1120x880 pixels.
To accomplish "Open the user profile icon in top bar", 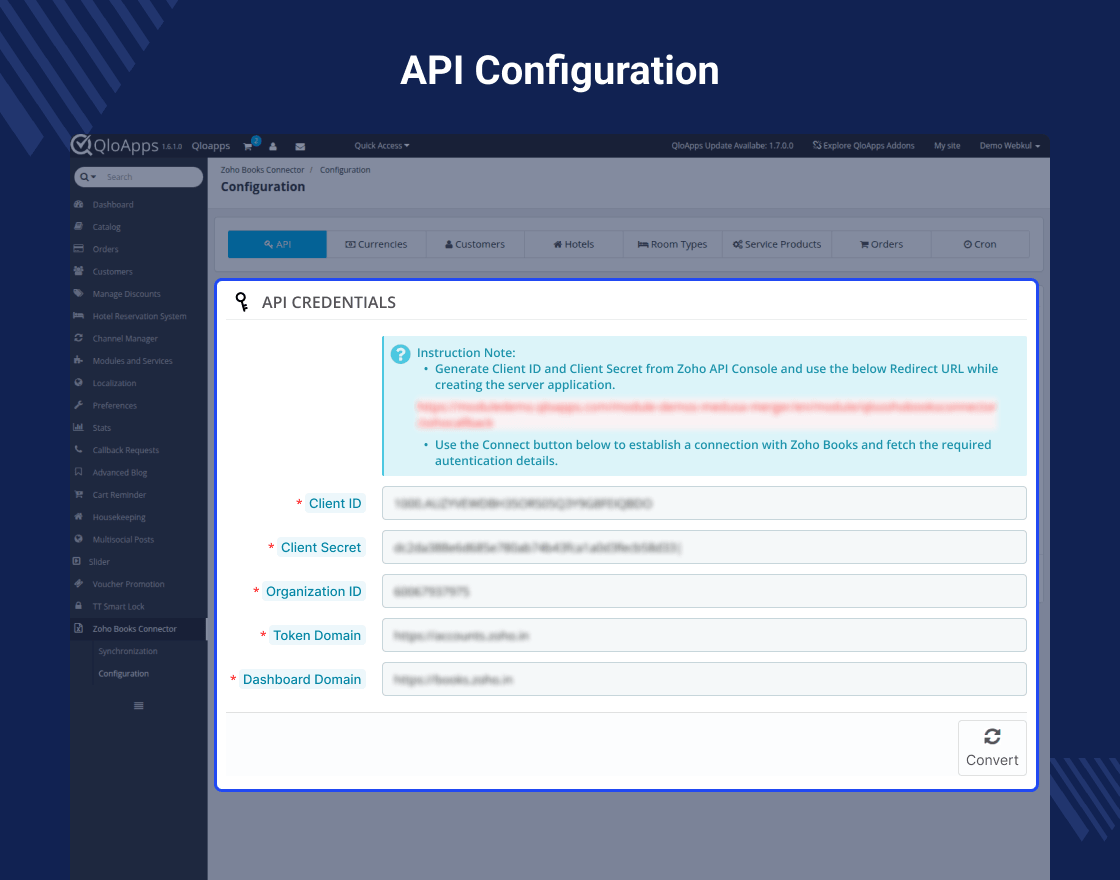I will [273, 146].
